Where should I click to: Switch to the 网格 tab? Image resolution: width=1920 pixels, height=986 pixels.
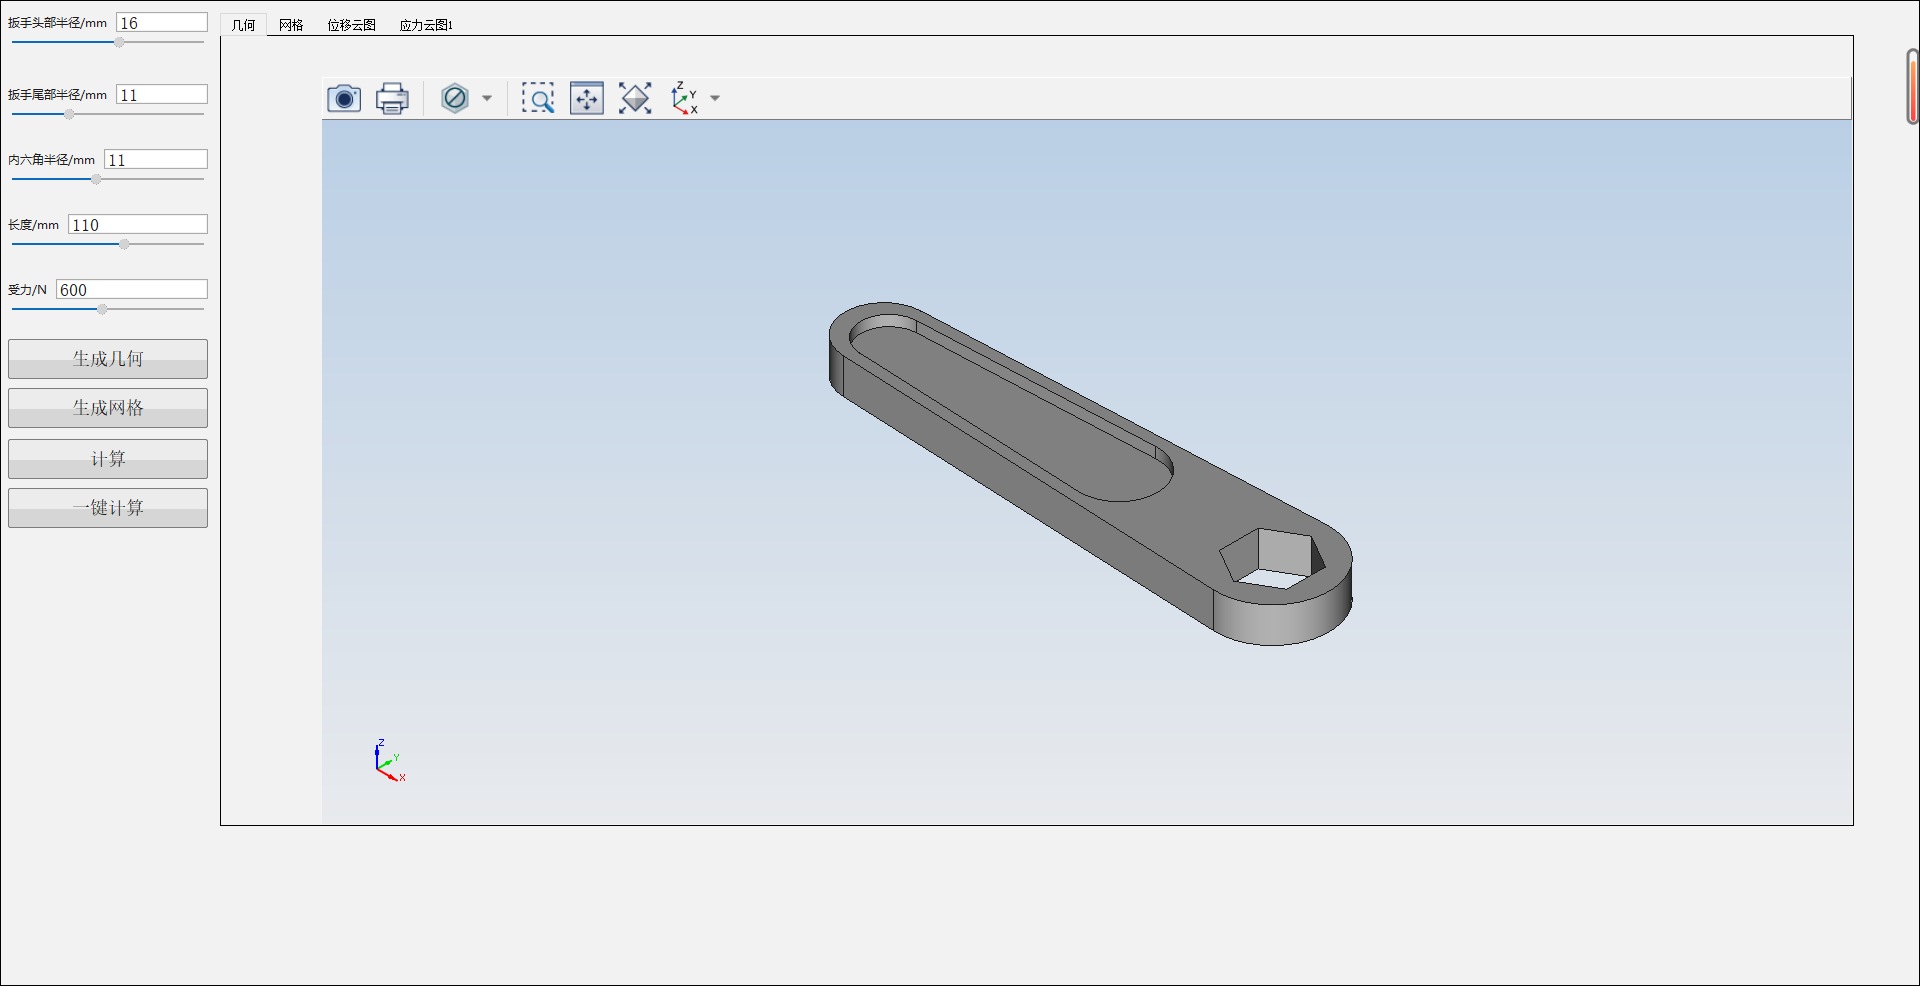click(x=291, y=25)
